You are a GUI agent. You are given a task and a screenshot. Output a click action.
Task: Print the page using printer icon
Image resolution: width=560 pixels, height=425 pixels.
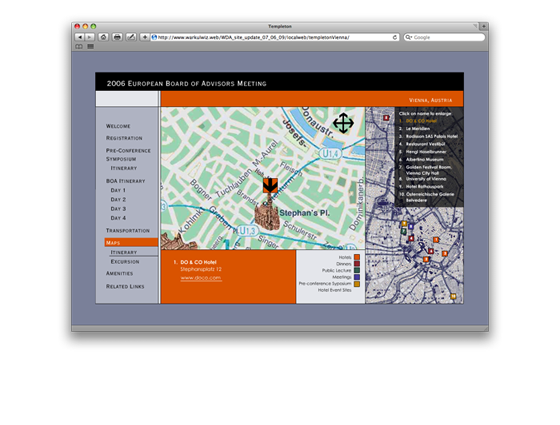[x=117, y=37]
